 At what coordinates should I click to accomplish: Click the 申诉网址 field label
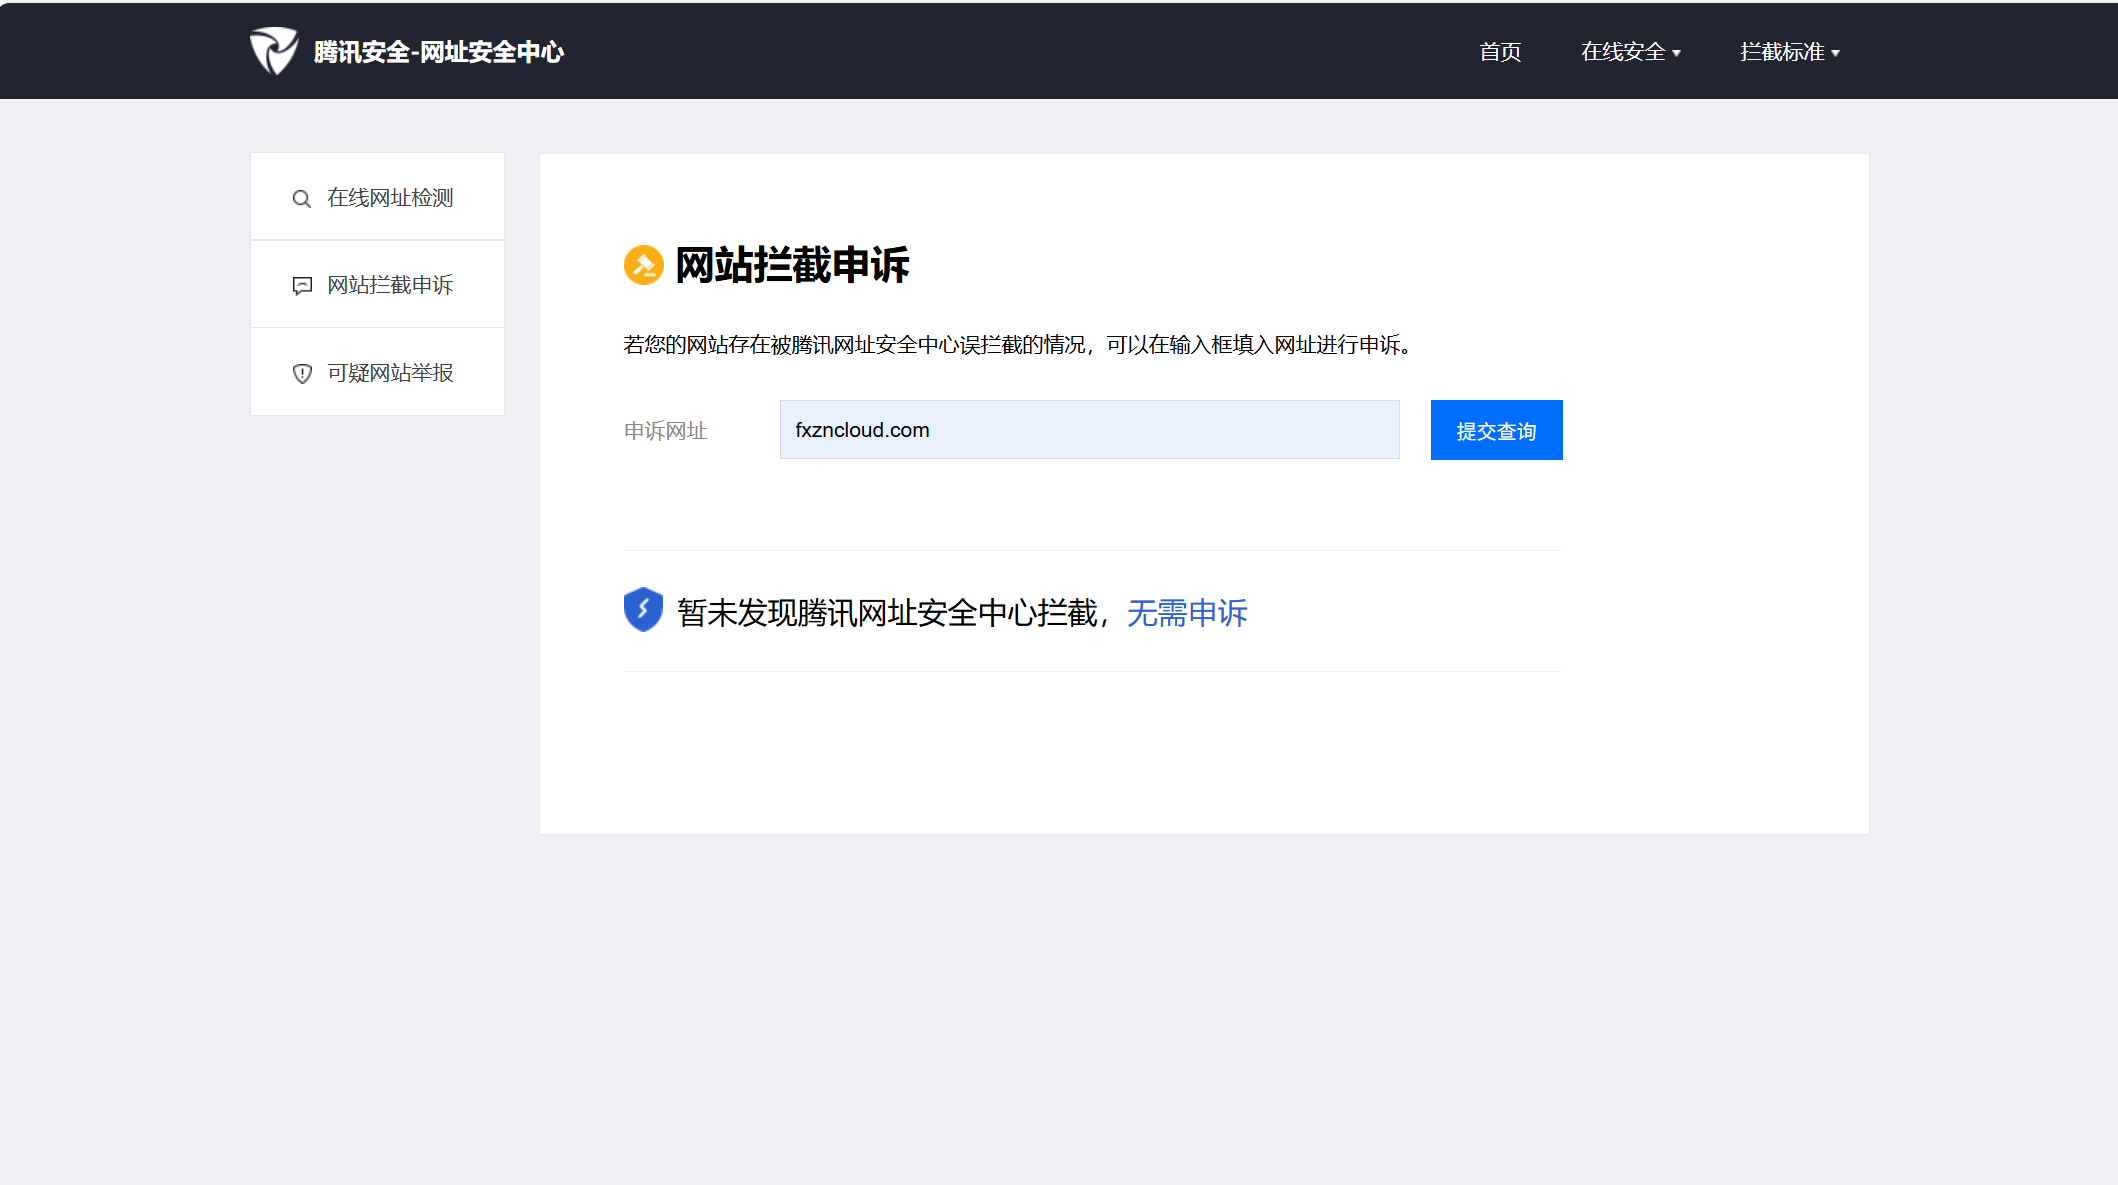[x=665, y=431]
